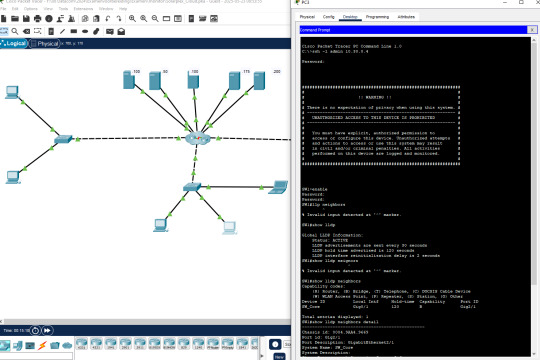This screenshot has height=360, width=540.
Task: Click the Add Simple PDU envelope icon
Action: [110, 31]
